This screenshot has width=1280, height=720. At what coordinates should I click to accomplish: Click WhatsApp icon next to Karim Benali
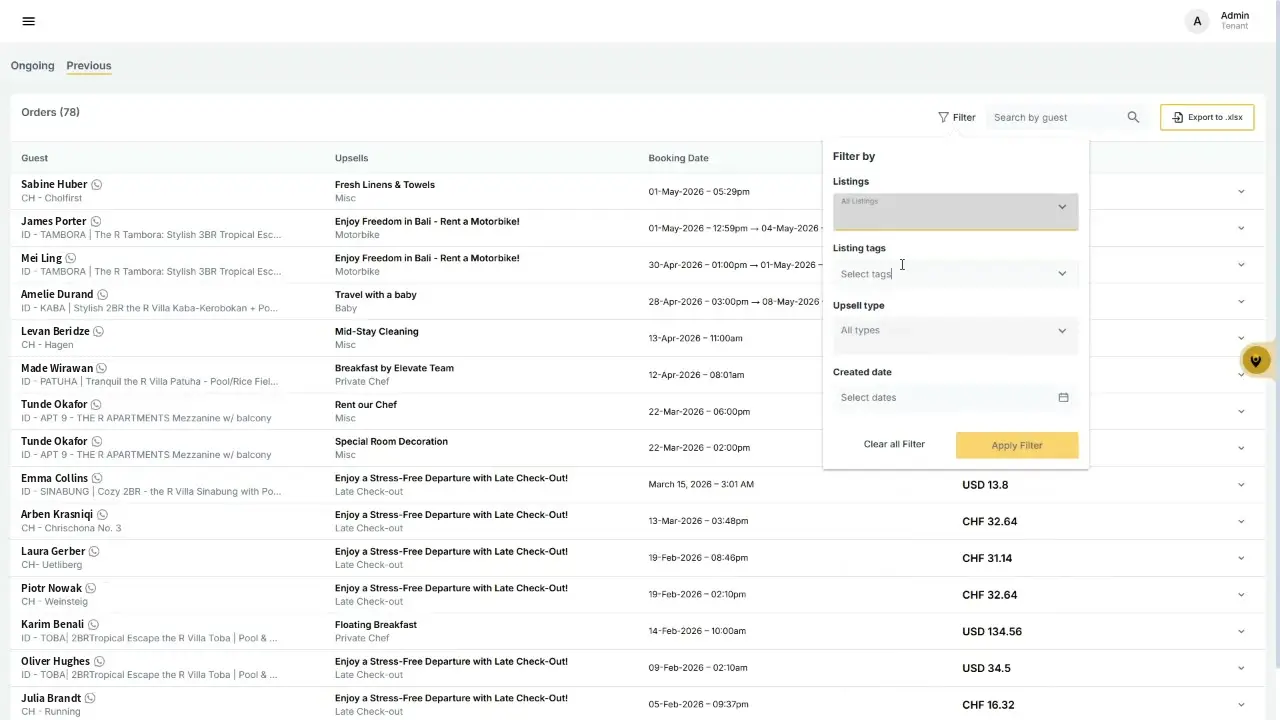coord(94,624)
